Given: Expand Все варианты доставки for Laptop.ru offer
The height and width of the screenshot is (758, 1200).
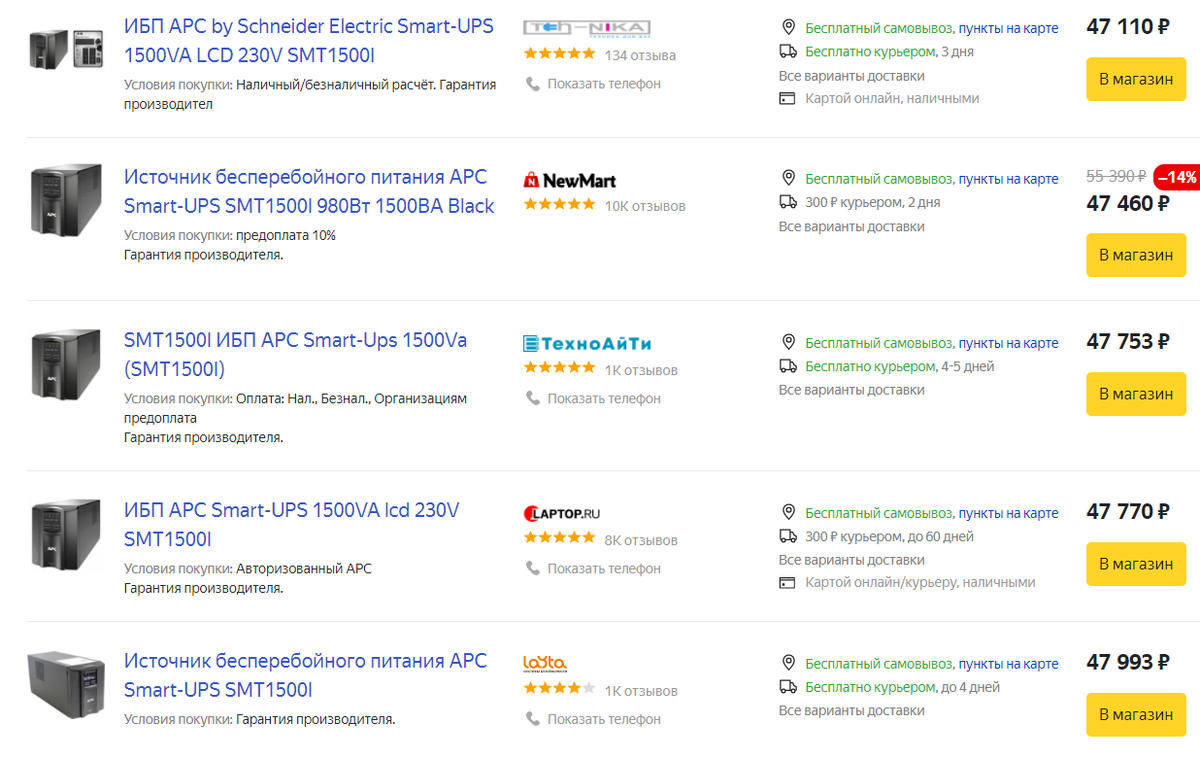Looking at the screenshot, I should coord(852,560).
